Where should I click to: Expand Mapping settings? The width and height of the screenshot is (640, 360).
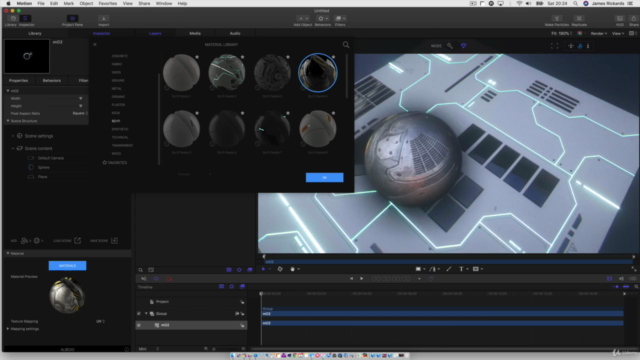pos(8,329)
